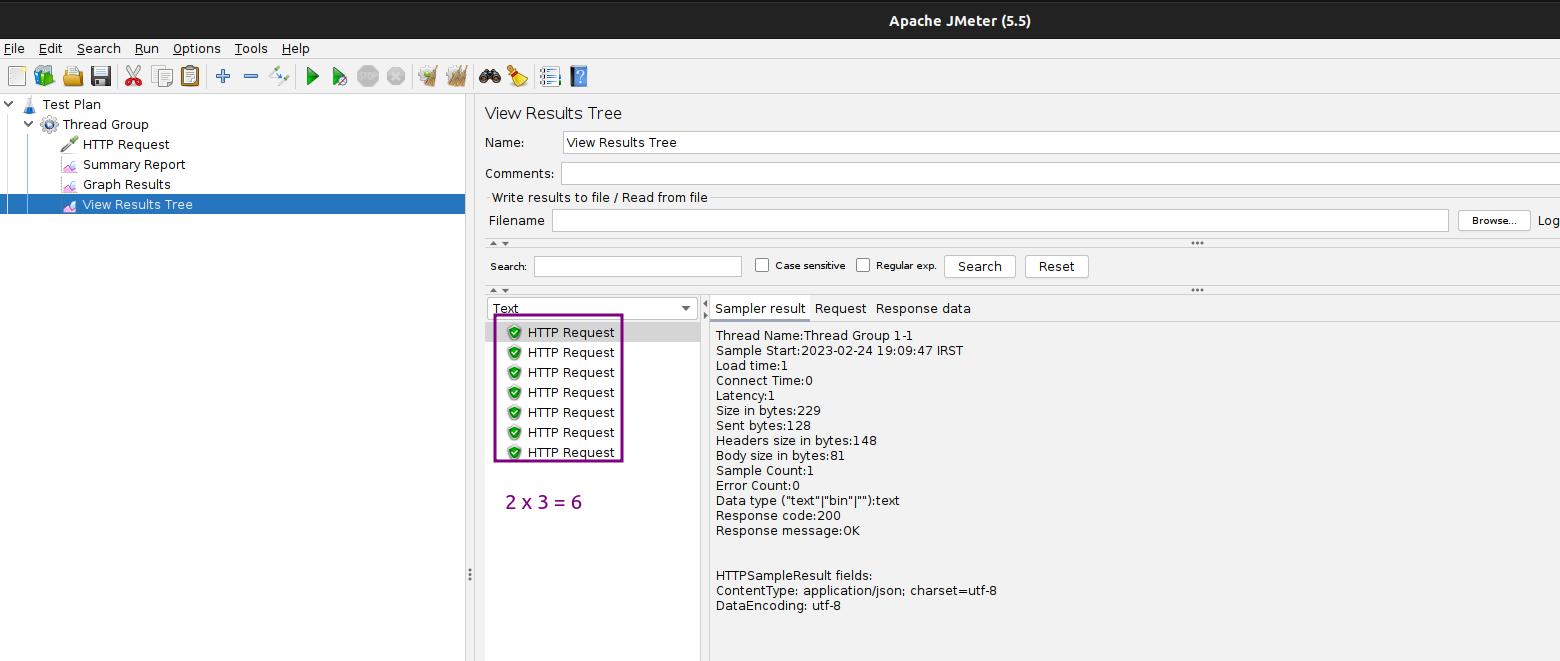The image size is (1560, 661).
Task: Click the binoculars Search icon in toolbar
Action: coord(489,76)
